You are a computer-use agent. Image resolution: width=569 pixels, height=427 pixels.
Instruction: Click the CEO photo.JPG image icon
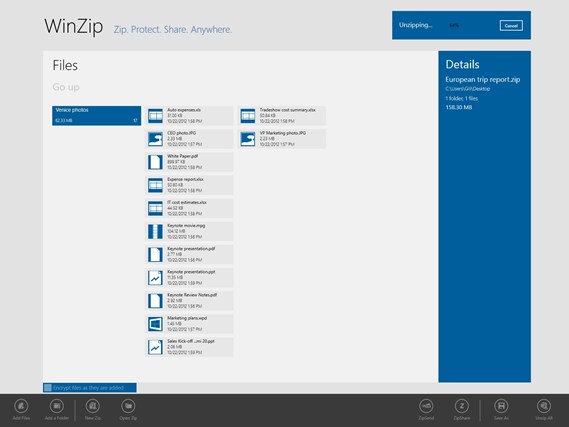pyautogui.click(x=155, y=139)
